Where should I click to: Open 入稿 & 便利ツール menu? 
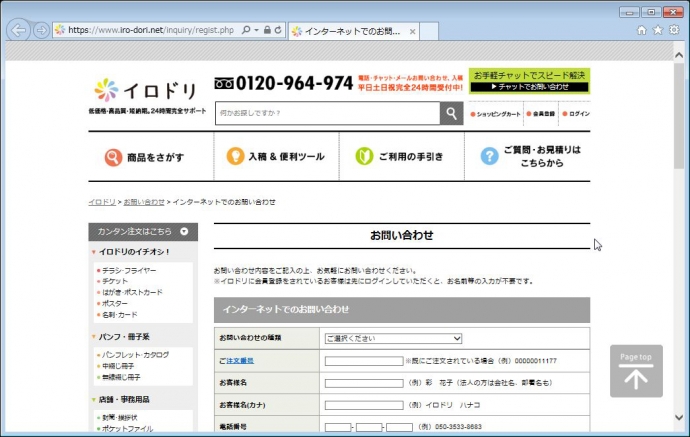click(276, 157)
